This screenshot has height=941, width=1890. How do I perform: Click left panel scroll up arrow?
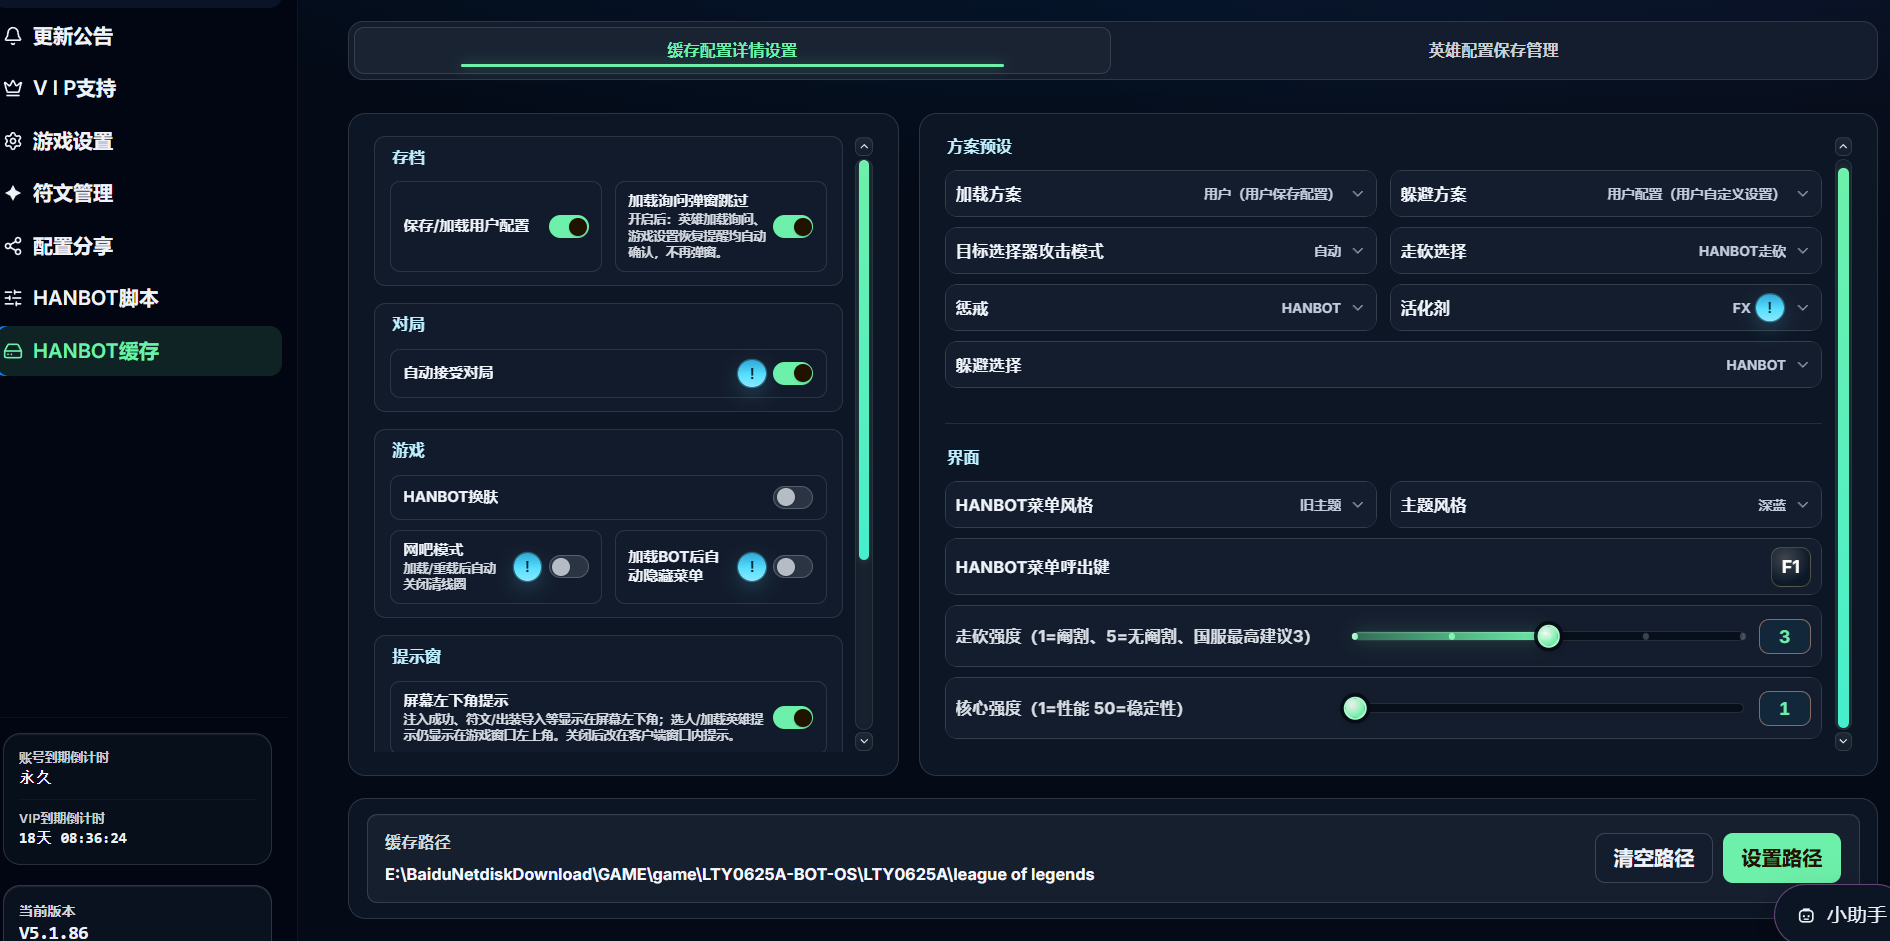(x=865, y=146)
